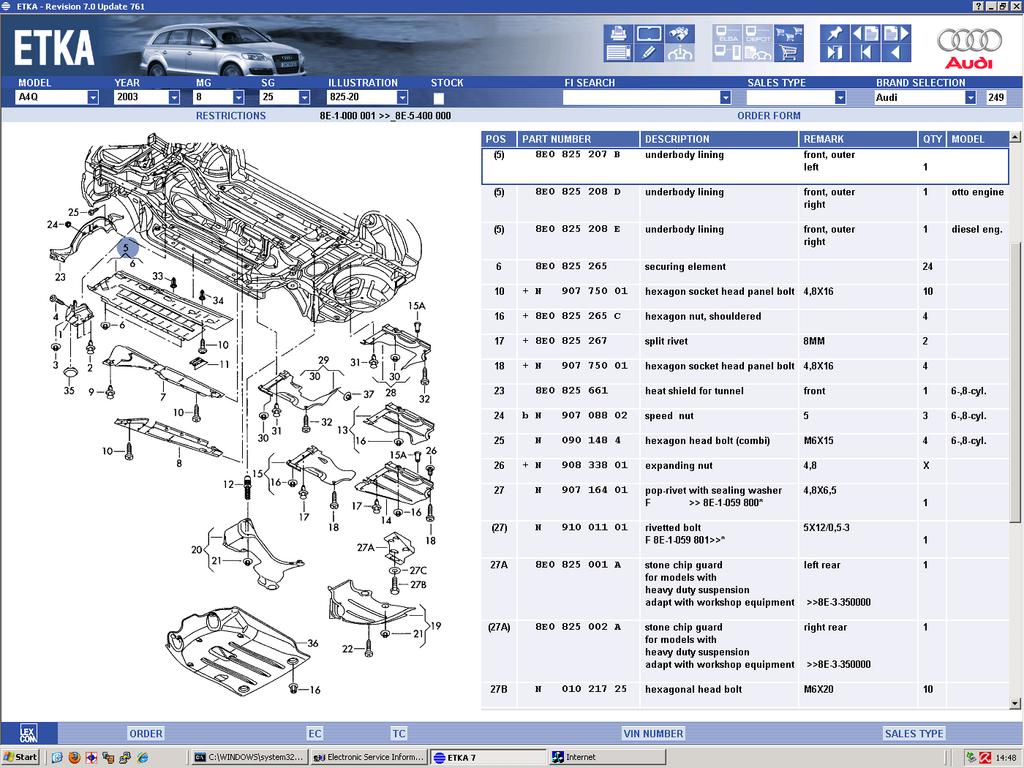This screenshot has width=1024, height=768.
Task: Click the pushpin icon
Action: [834, 33]
